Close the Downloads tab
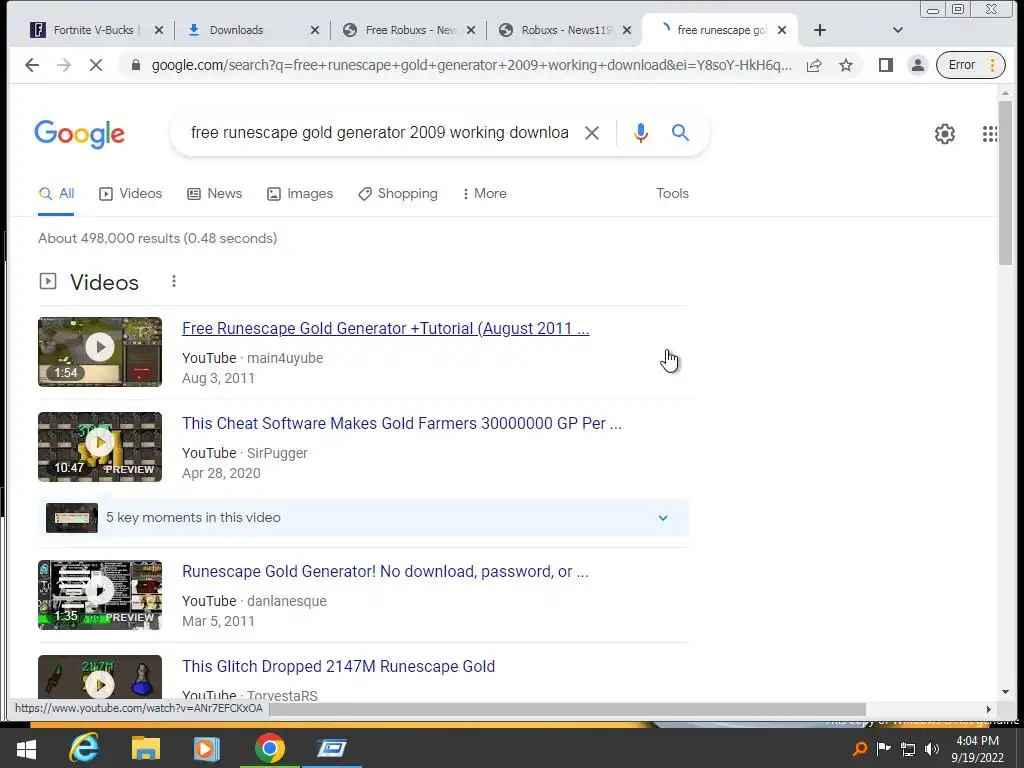Viewport: 1024px width, 768px height. (x=315, y=30)
